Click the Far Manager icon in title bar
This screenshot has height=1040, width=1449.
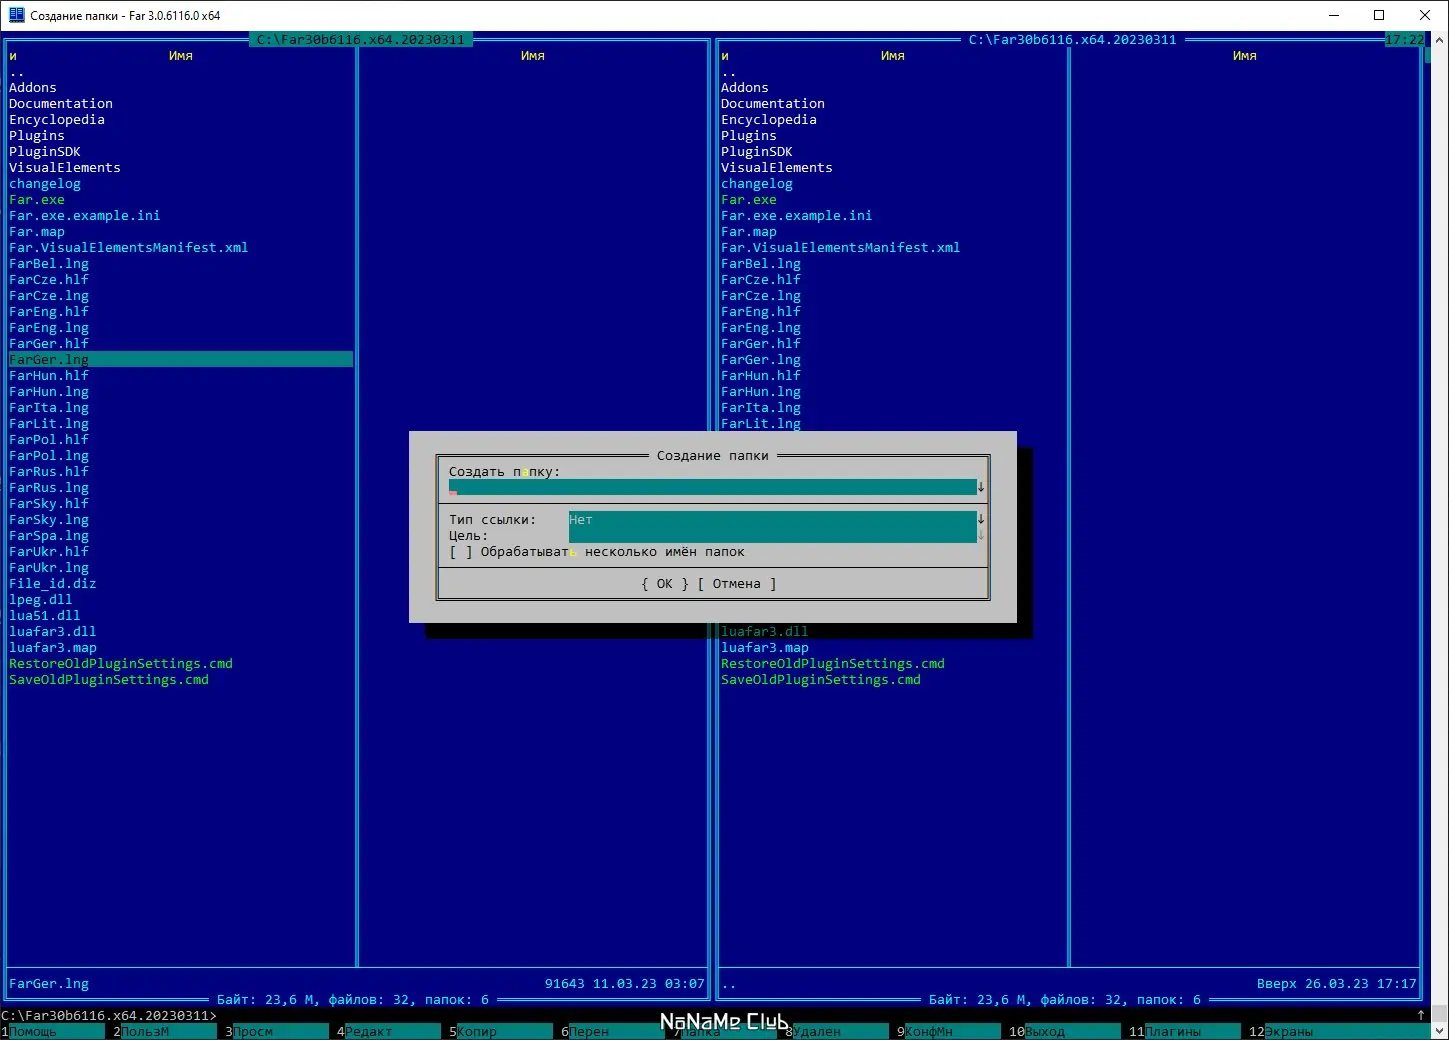[x=16, y=15]
